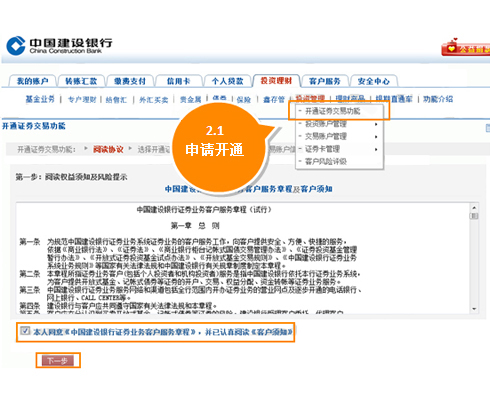Switch to the 安全中心 tab

pyautogui.click(x=374, y=81)
